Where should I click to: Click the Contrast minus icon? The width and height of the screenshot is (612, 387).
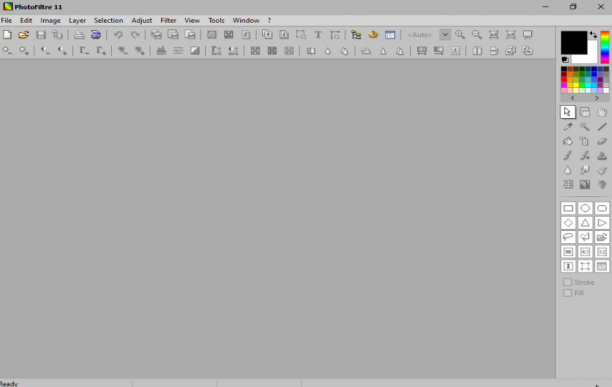coord(45,51)
